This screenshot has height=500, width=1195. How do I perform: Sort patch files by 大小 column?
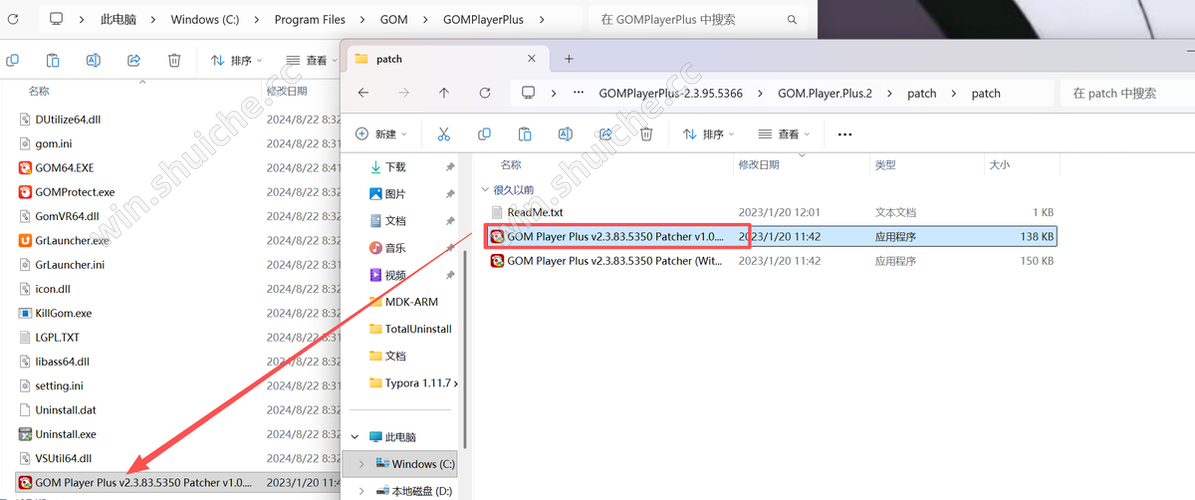999,164
